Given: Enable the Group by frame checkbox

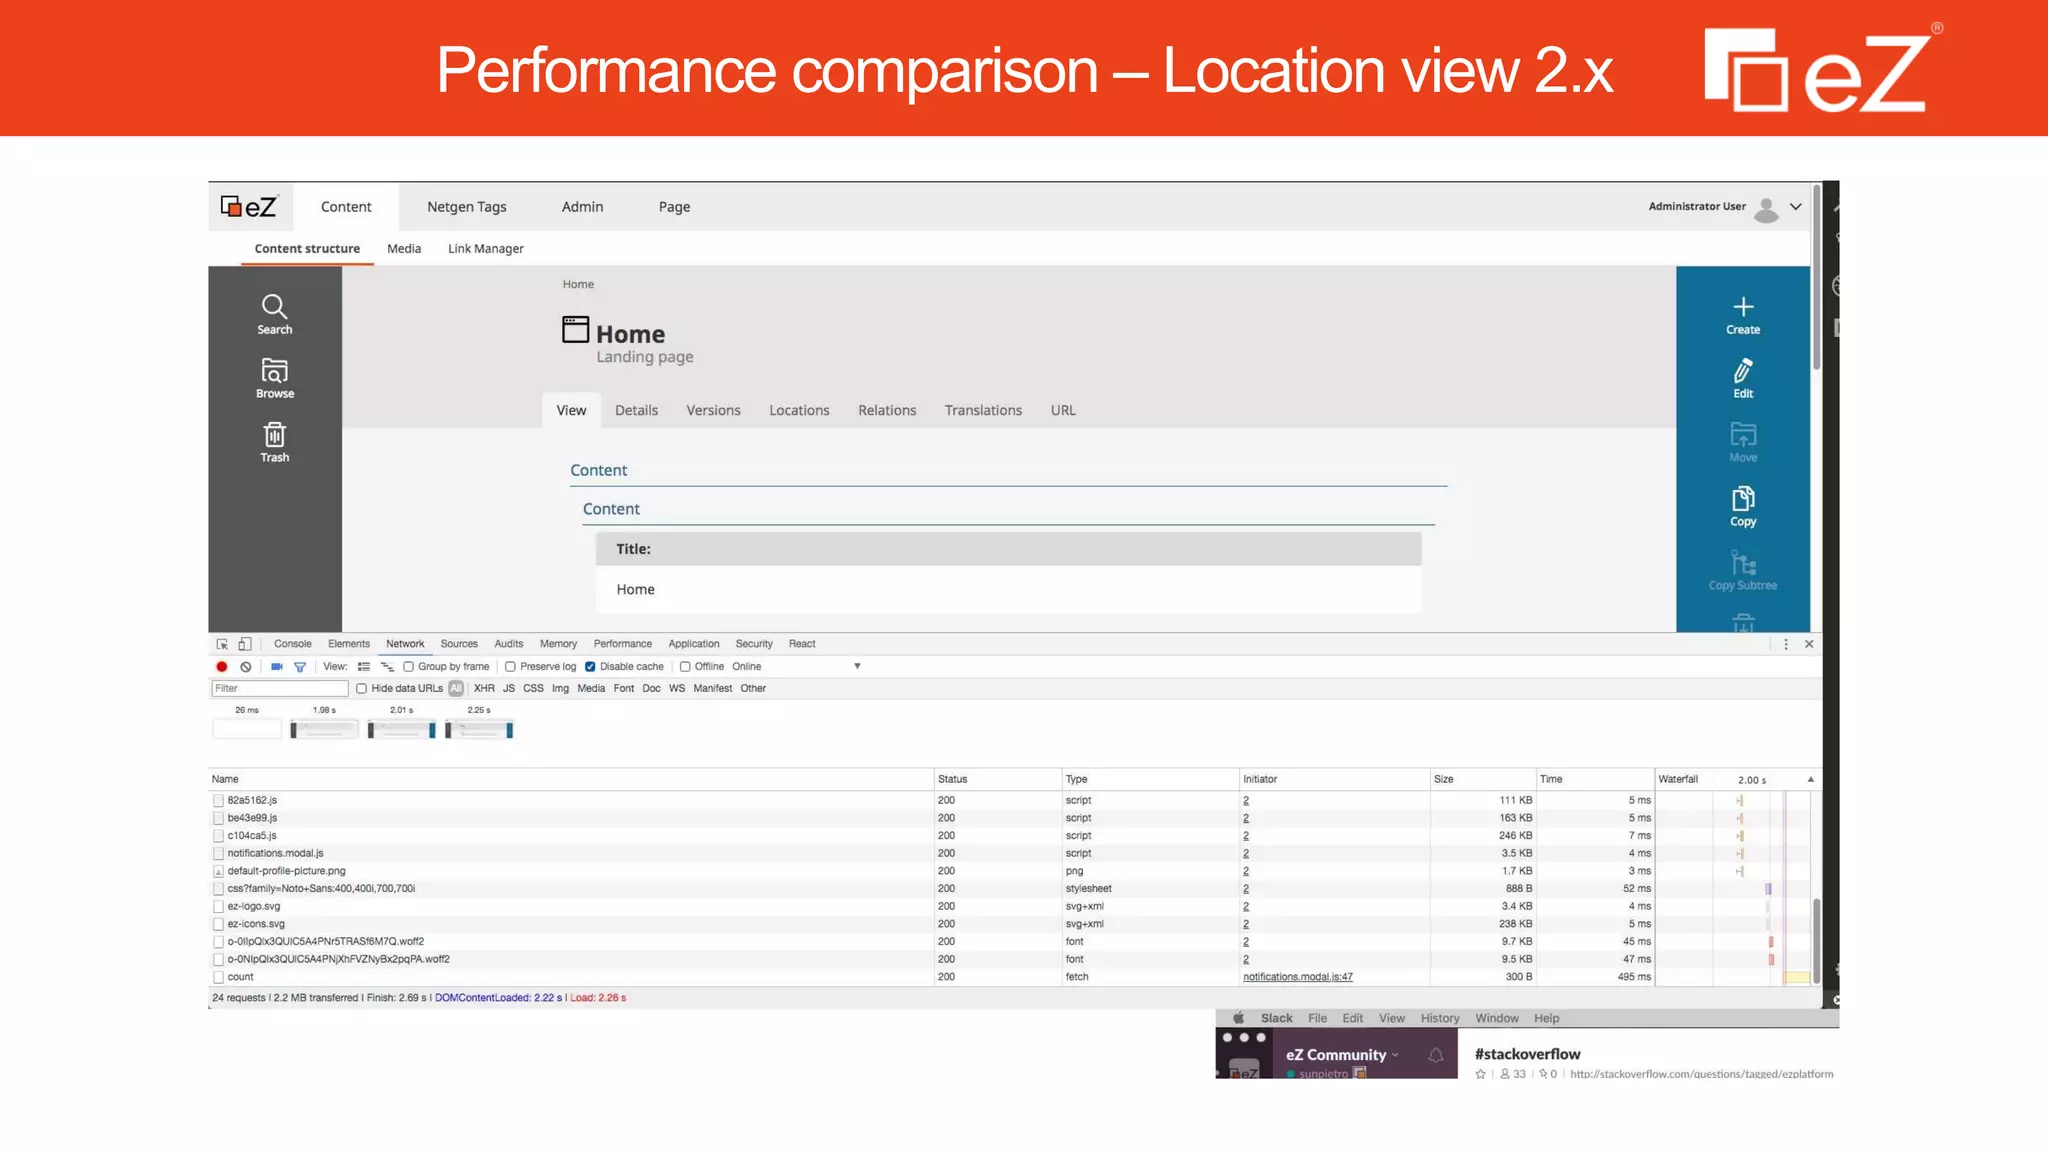Looking at the screenshot, I should (x=408, y=667).
